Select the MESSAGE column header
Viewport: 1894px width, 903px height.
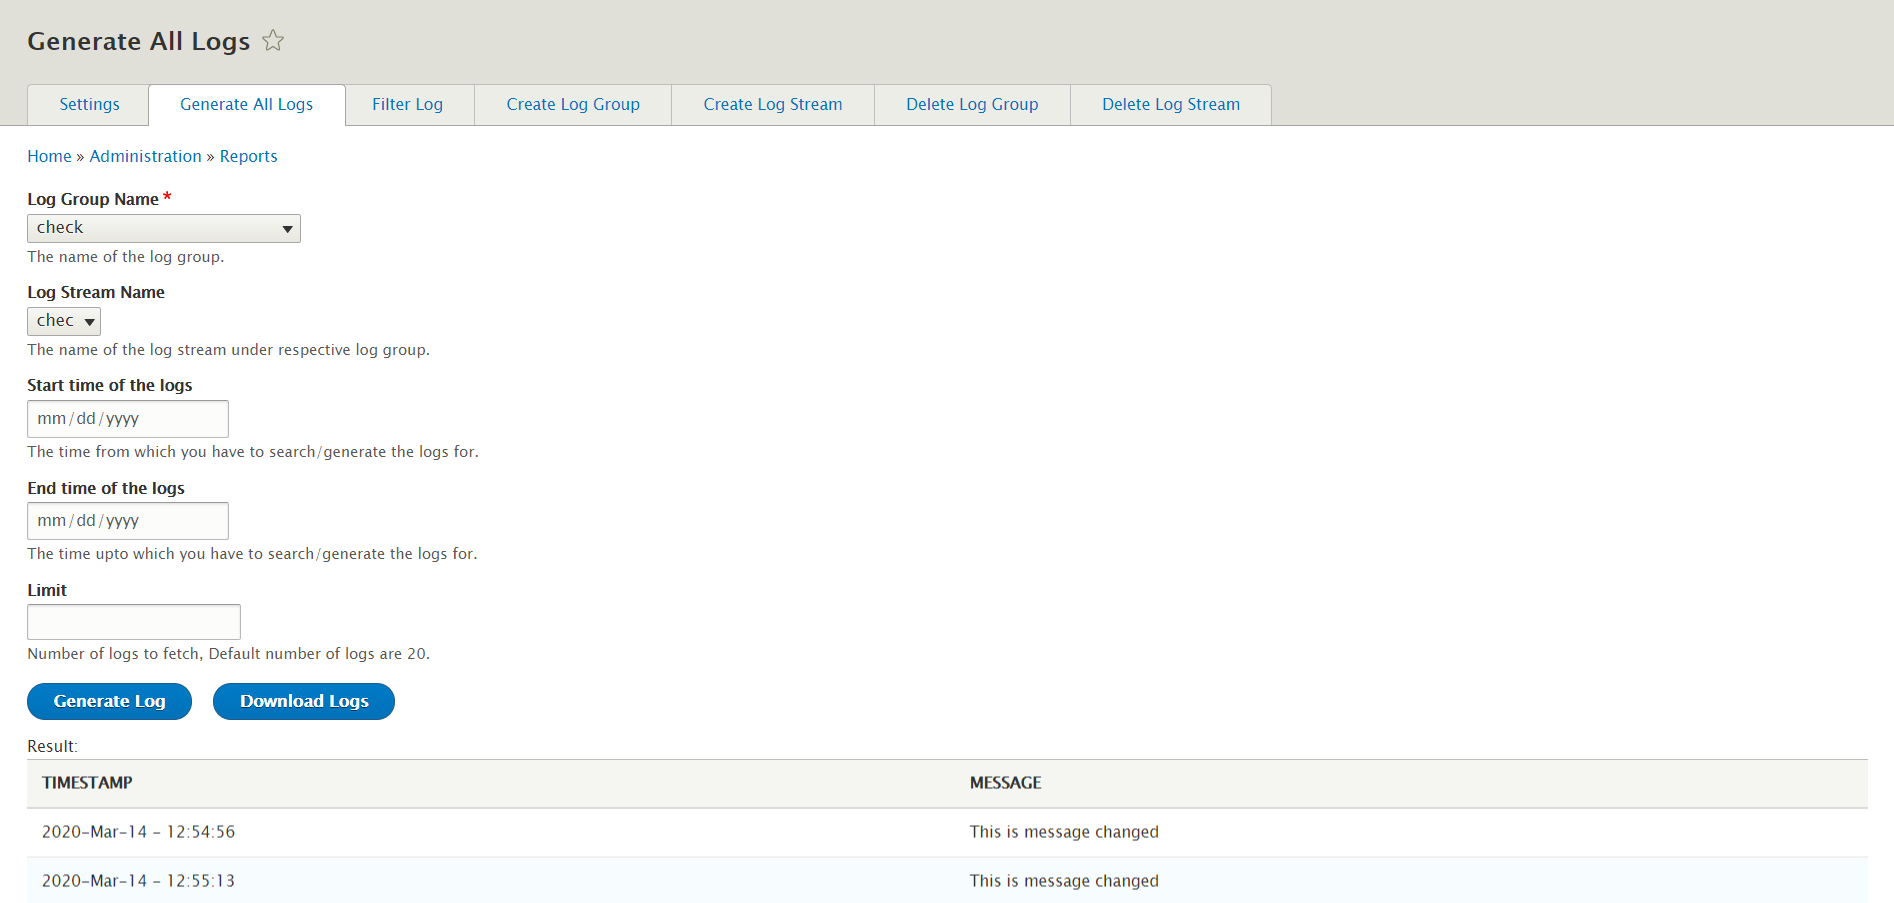(1005, 783)
